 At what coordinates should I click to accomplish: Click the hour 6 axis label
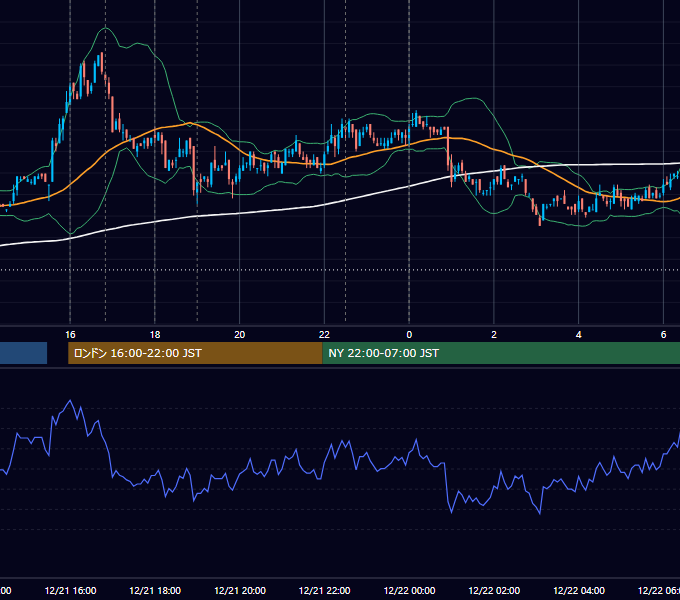664,335
